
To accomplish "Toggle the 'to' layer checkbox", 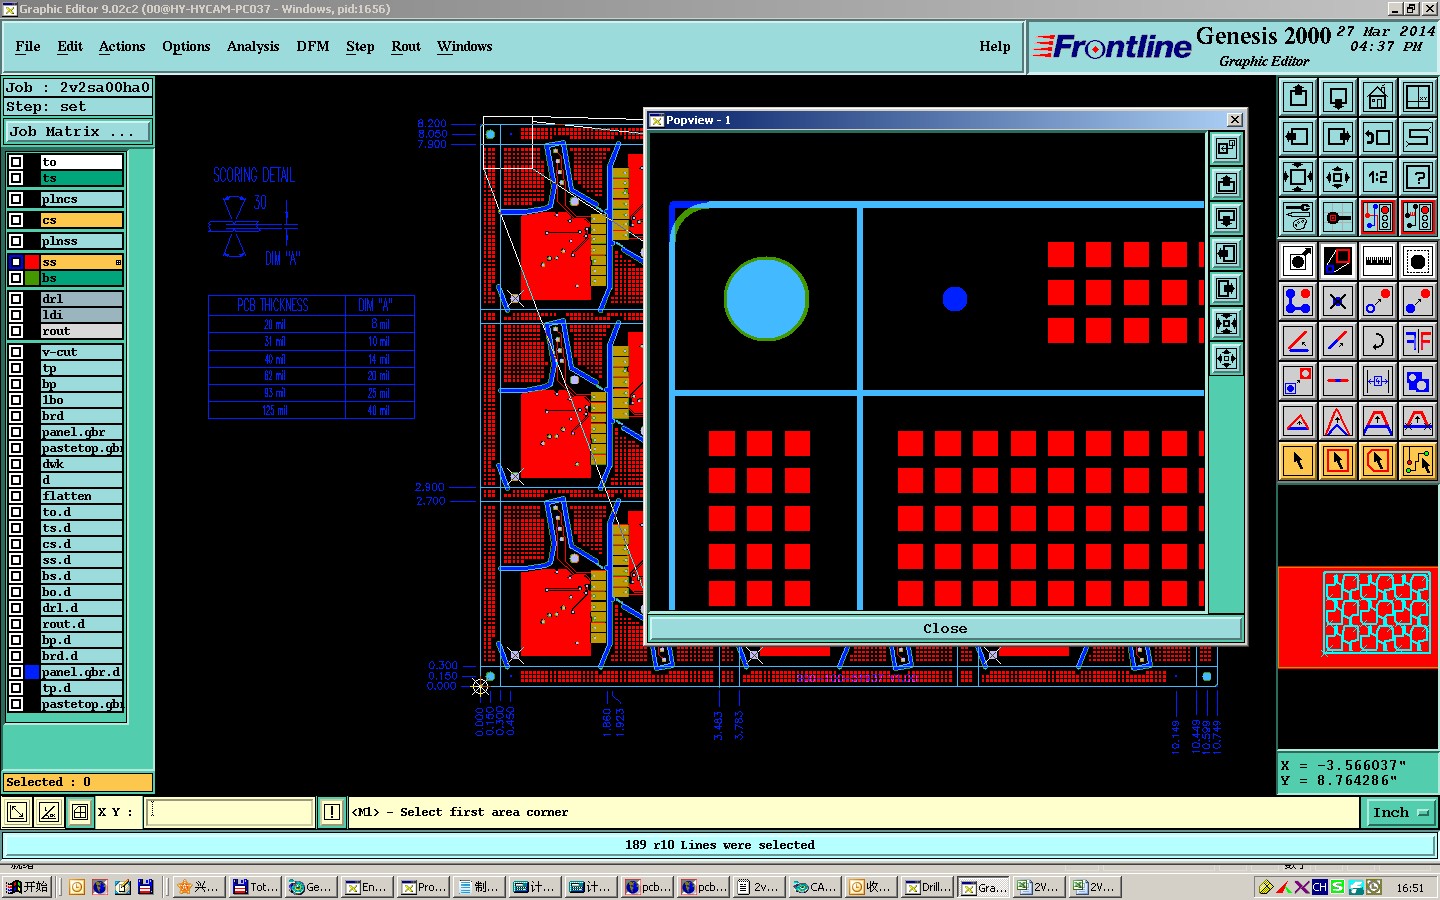I will [16, 162].
